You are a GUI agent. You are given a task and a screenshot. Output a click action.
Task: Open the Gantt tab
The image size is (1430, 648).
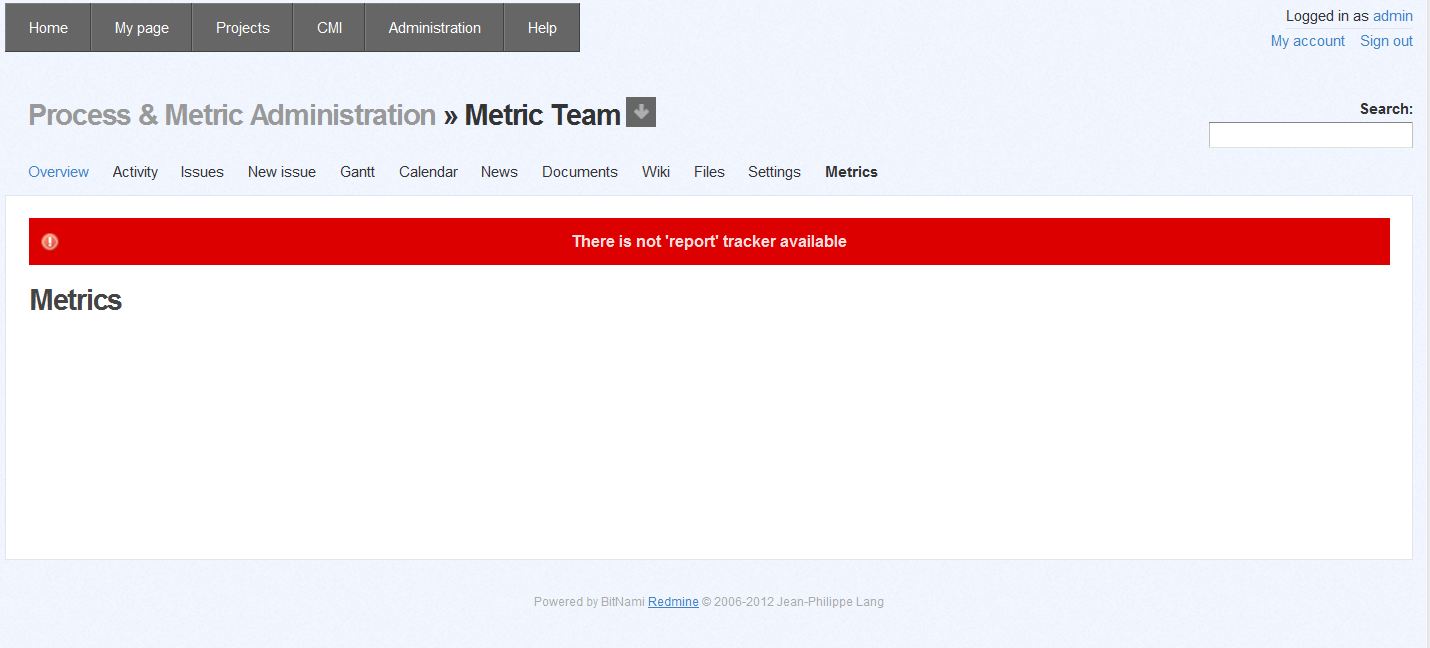tap(357, 172)
